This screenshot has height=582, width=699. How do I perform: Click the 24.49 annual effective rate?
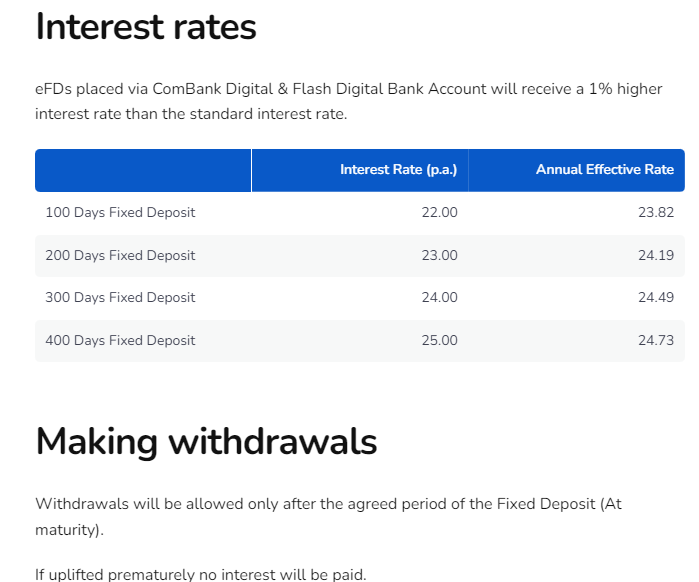pos(656,297)
